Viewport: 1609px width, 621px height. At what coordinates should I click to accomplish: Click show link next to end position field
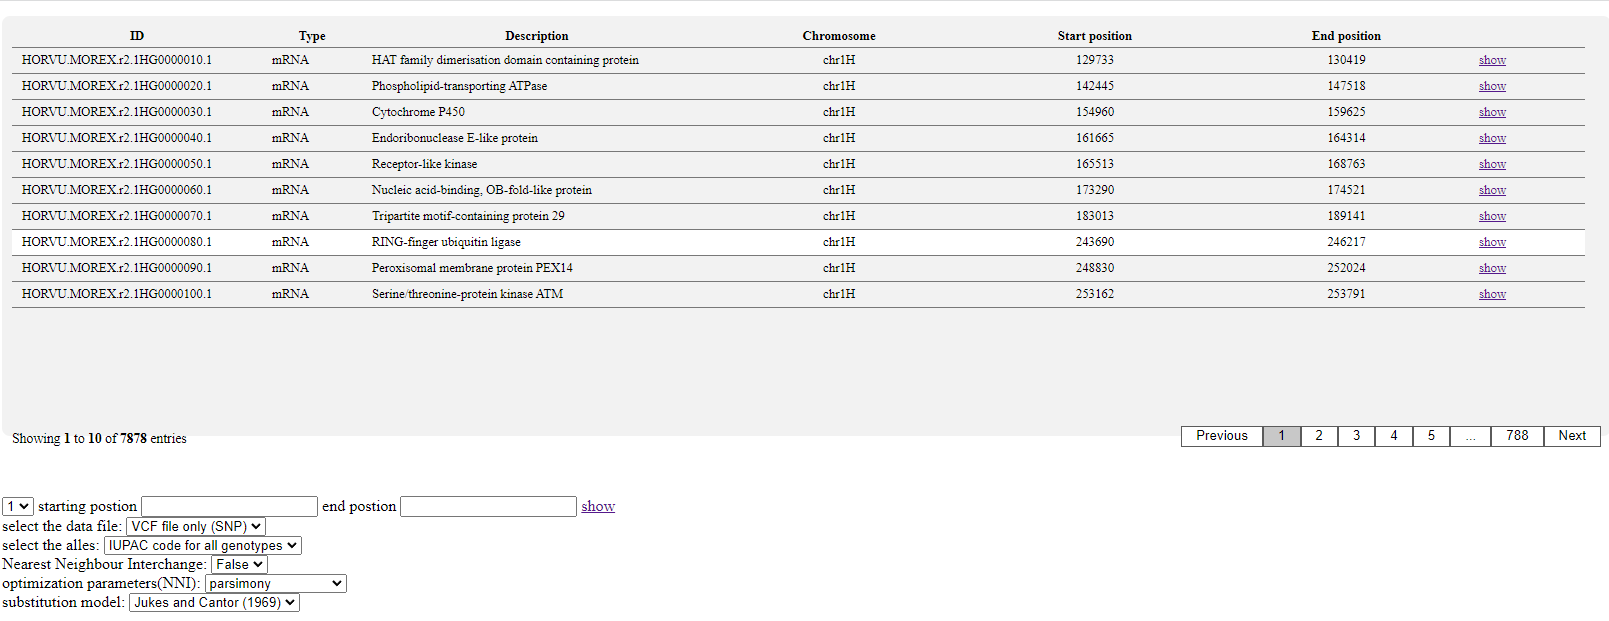[598, 506]
